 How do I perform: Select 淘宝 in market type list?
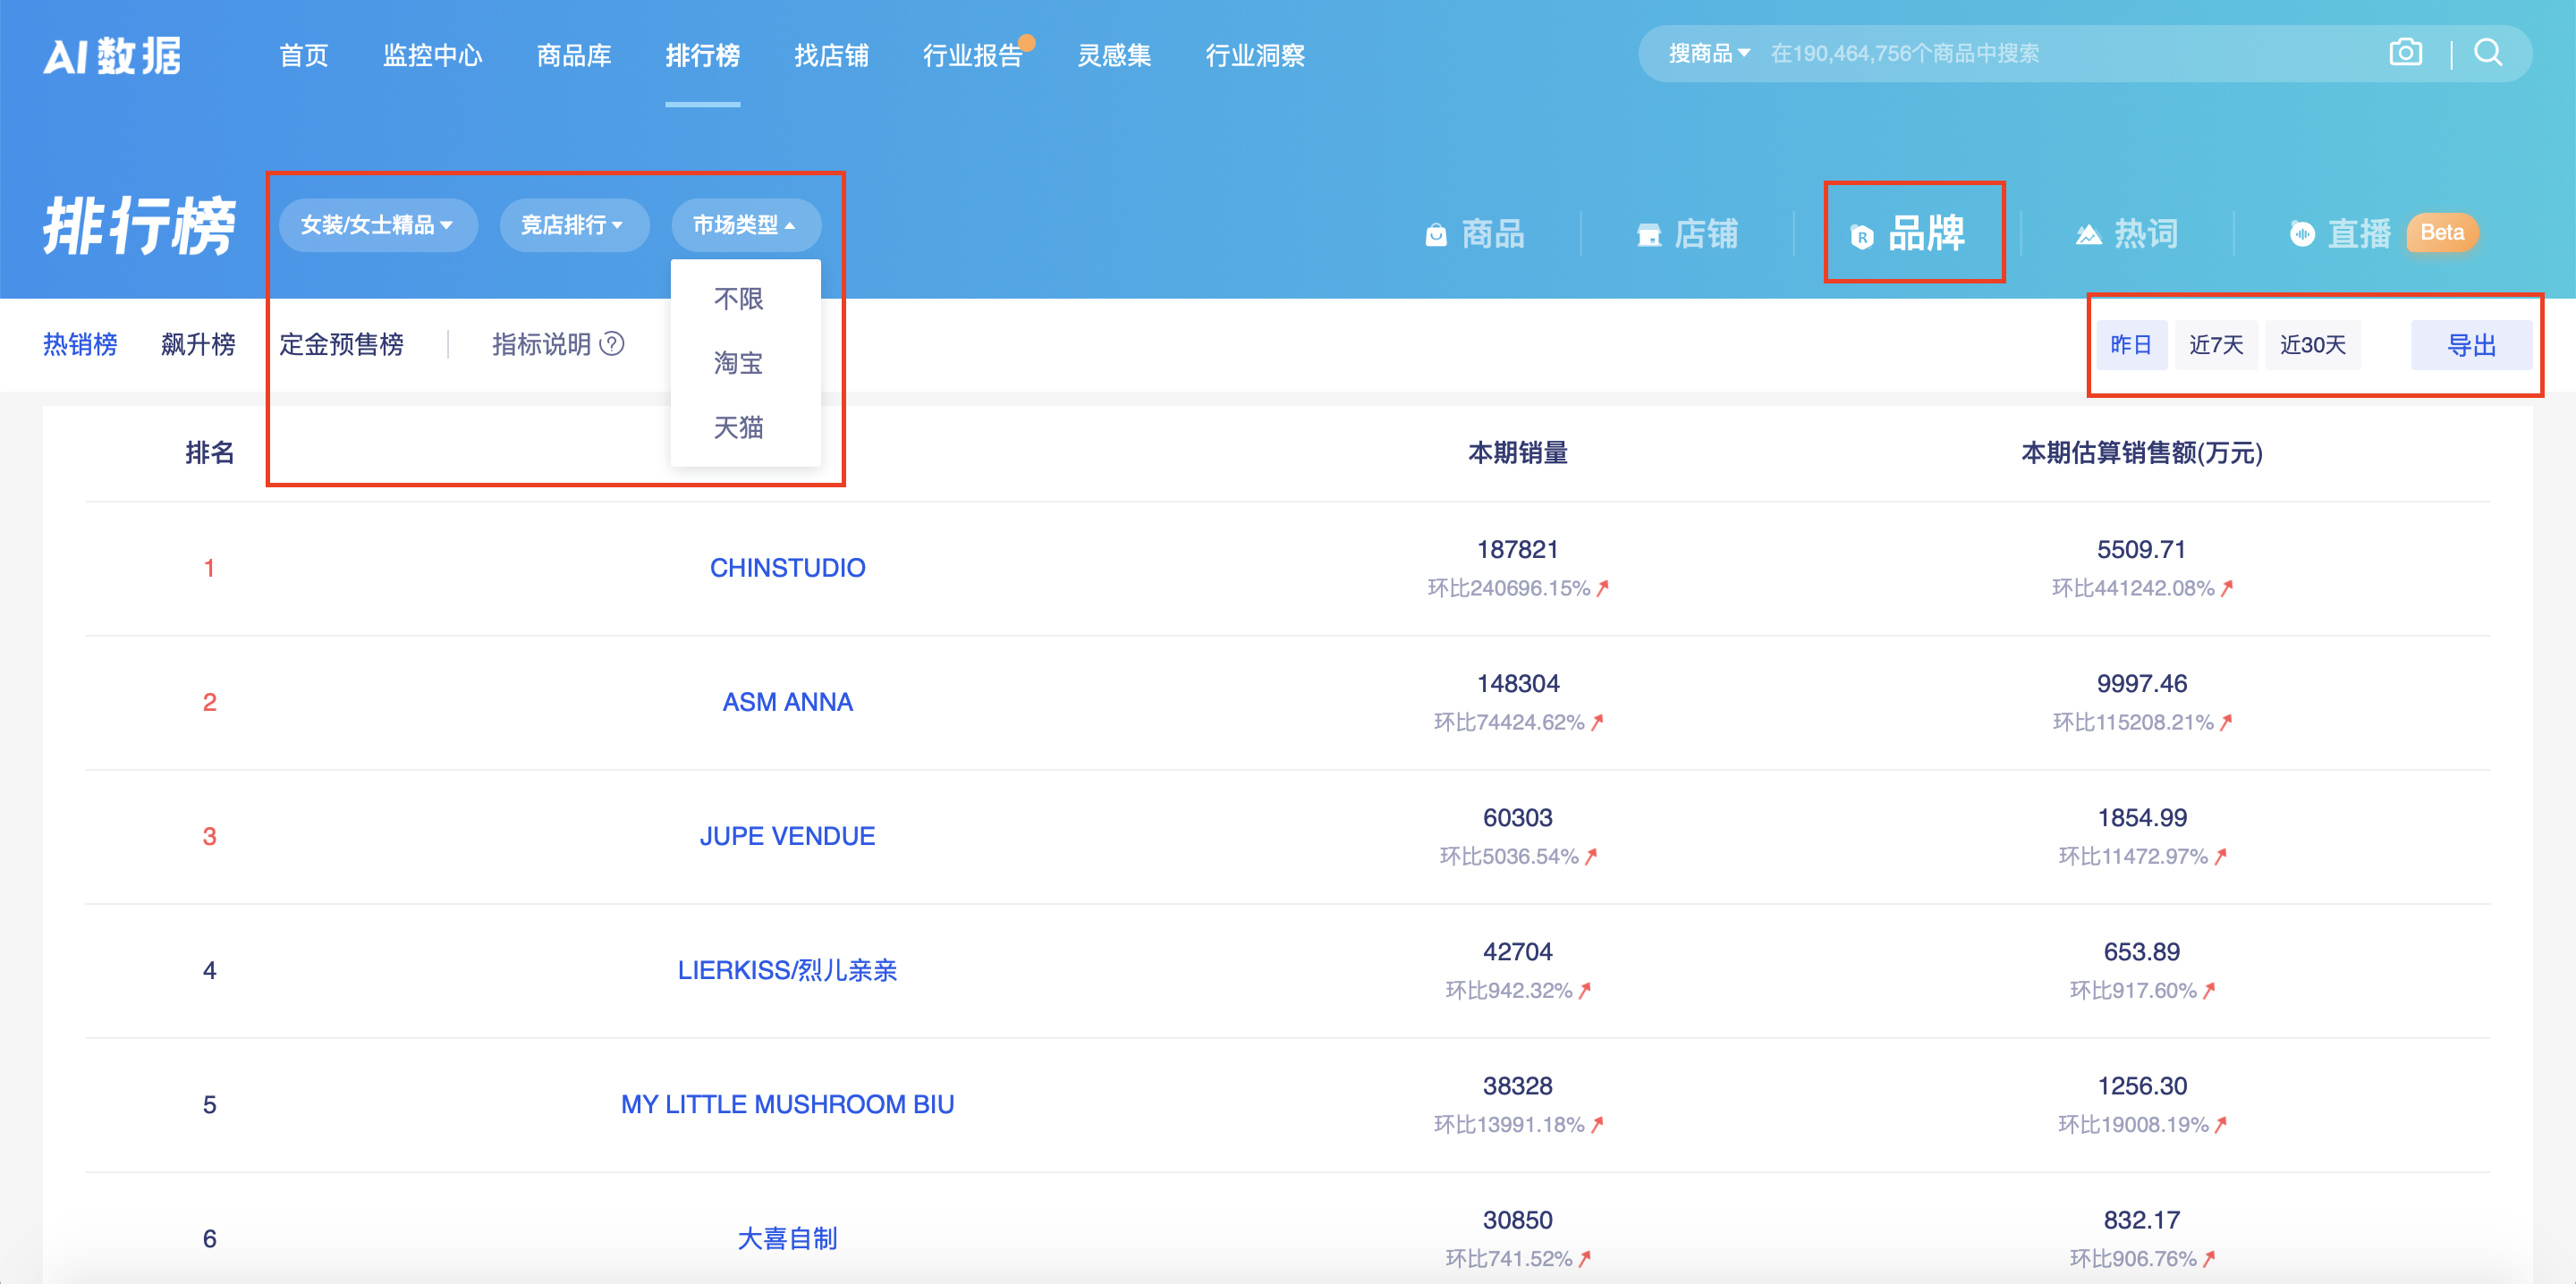(738, 363)
